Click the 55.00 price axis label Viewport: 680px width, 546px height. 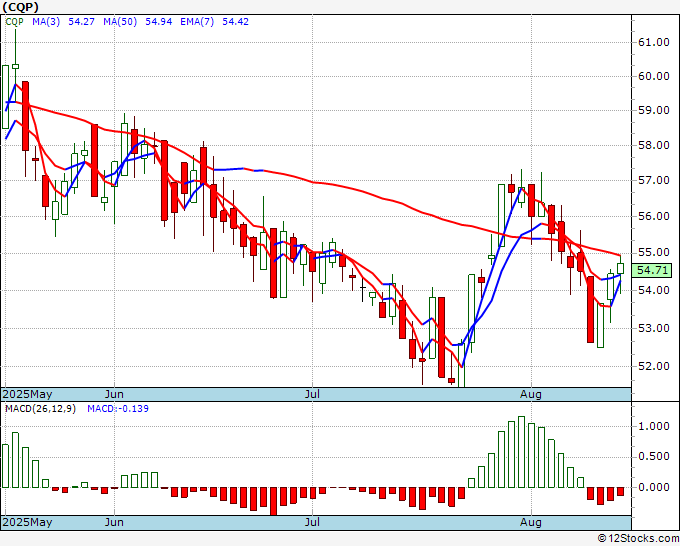[x=654, y=252]
